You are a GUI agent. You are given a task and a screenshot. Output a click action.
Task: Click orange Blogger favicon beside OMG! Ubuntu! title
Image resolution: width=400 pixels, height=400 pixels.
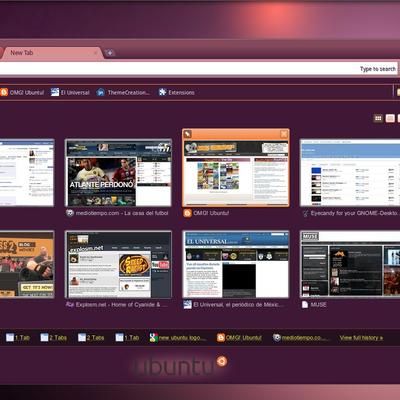click(187, 213)
